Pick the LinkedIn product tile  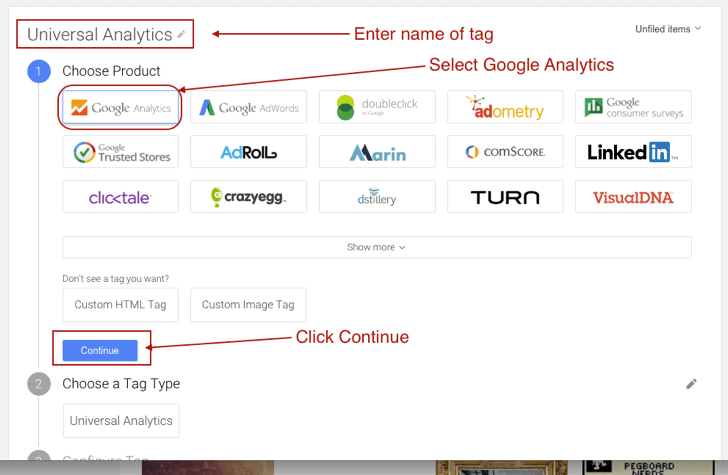(633, 152)
